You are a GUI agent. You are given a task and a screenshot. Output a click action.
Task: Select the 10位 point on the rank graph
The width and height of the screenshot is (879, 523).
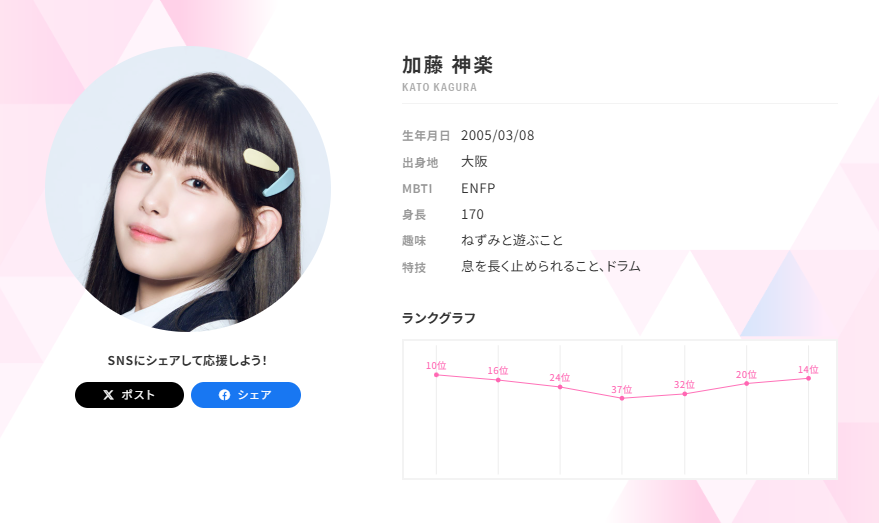pyautogui.click(x=437, y=374)
